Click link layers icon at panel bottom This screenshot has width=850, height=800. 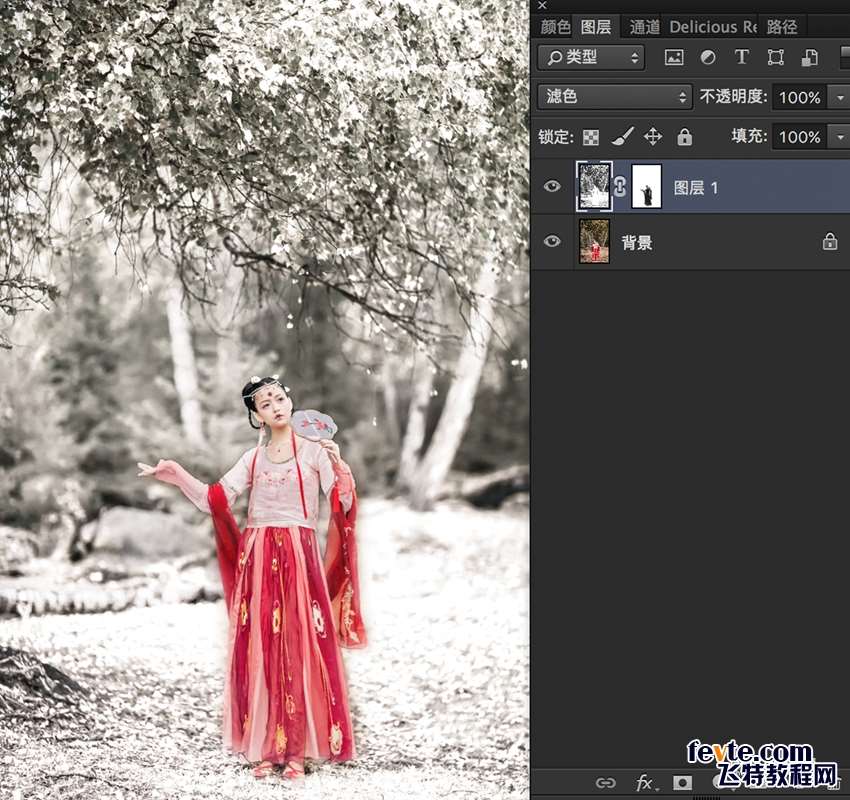(x=606, y=783)
